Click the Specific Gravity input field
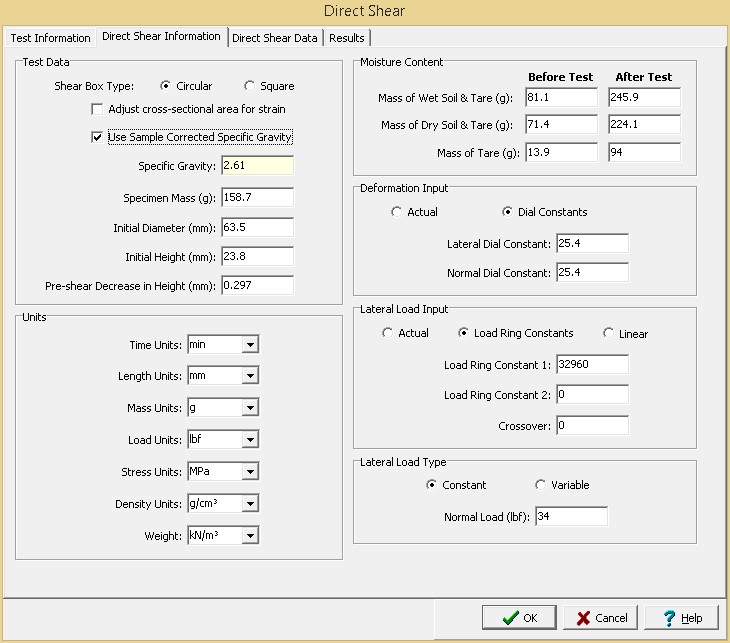 pyautogui.click(x=257, y=166)
